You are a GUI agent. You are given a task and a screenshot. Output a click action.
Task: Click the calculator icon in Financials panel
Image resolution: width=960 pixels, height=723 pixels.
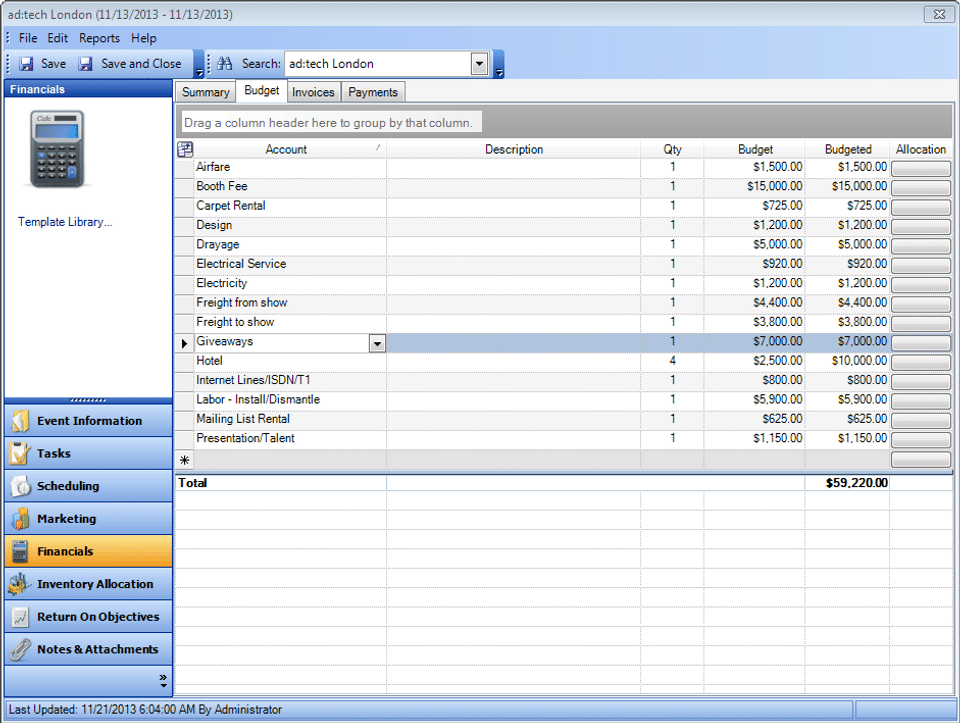(57, 149)
